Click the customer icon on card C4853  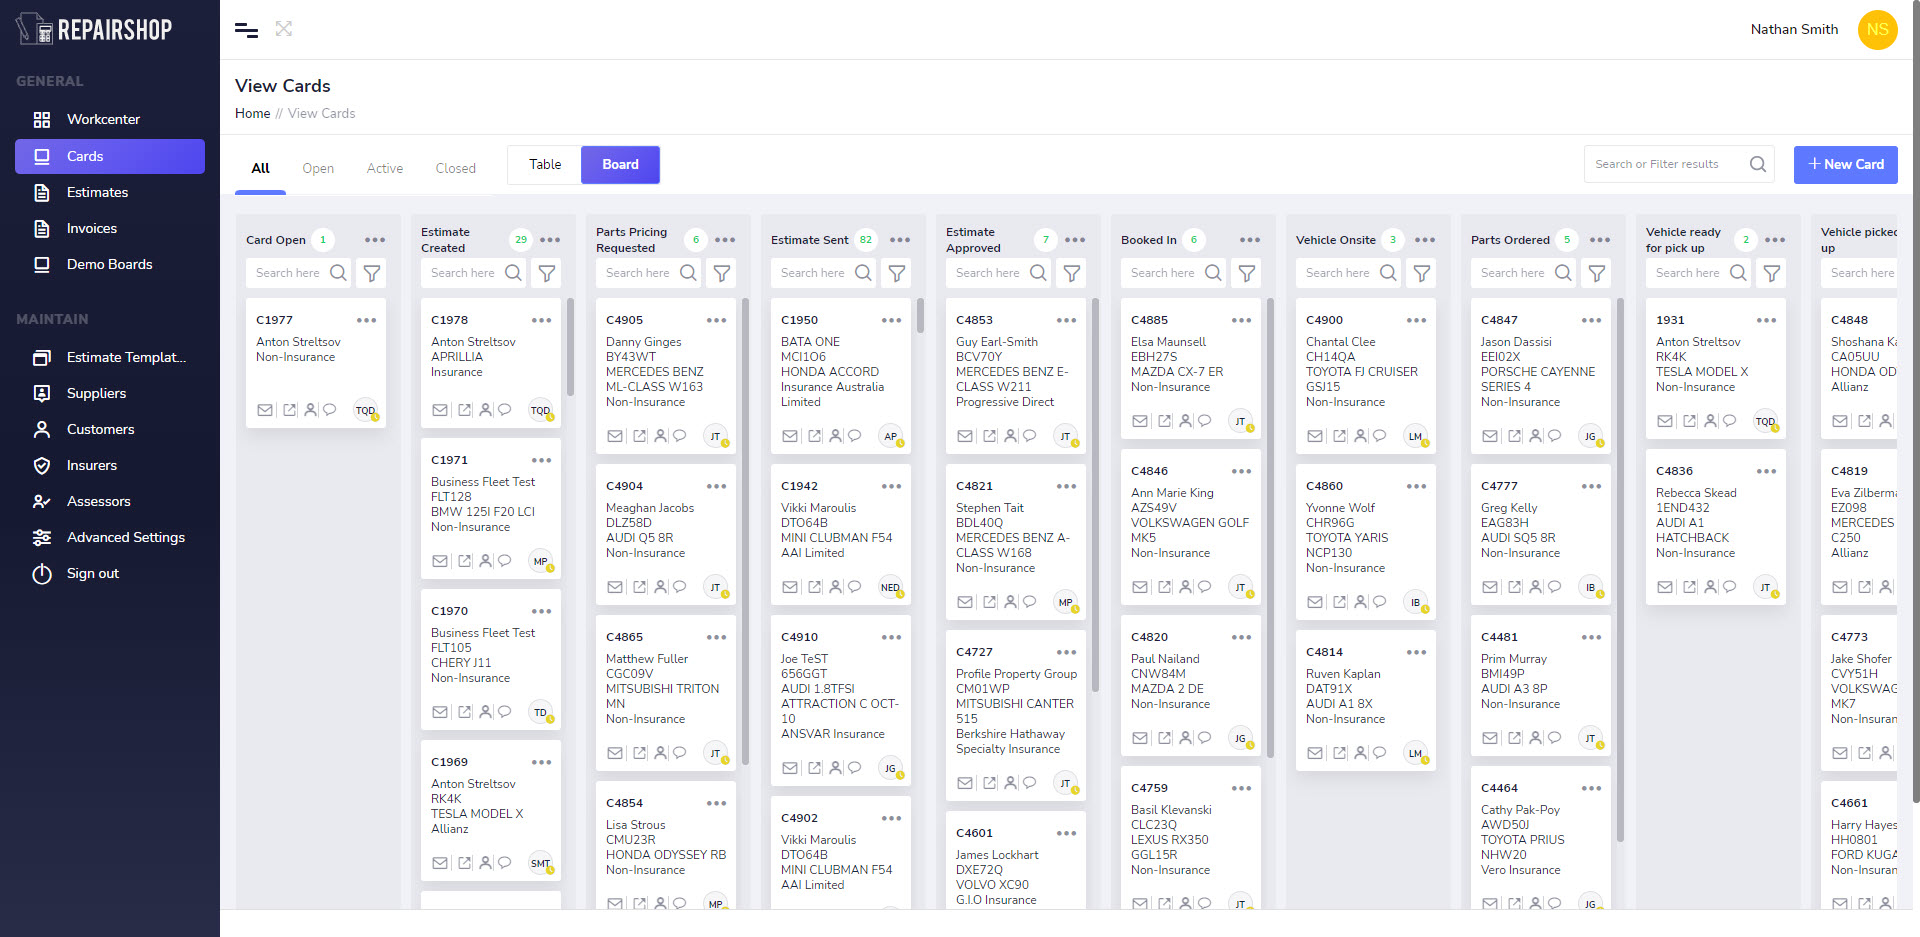click(x=1011, y=436)
